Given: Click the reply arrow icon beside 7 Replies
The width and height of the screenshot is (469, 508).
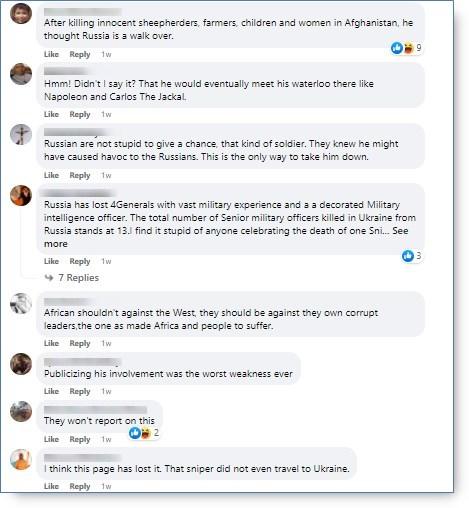Looking at the screenshot, I should pyautogui.click(x=49, y=278).
